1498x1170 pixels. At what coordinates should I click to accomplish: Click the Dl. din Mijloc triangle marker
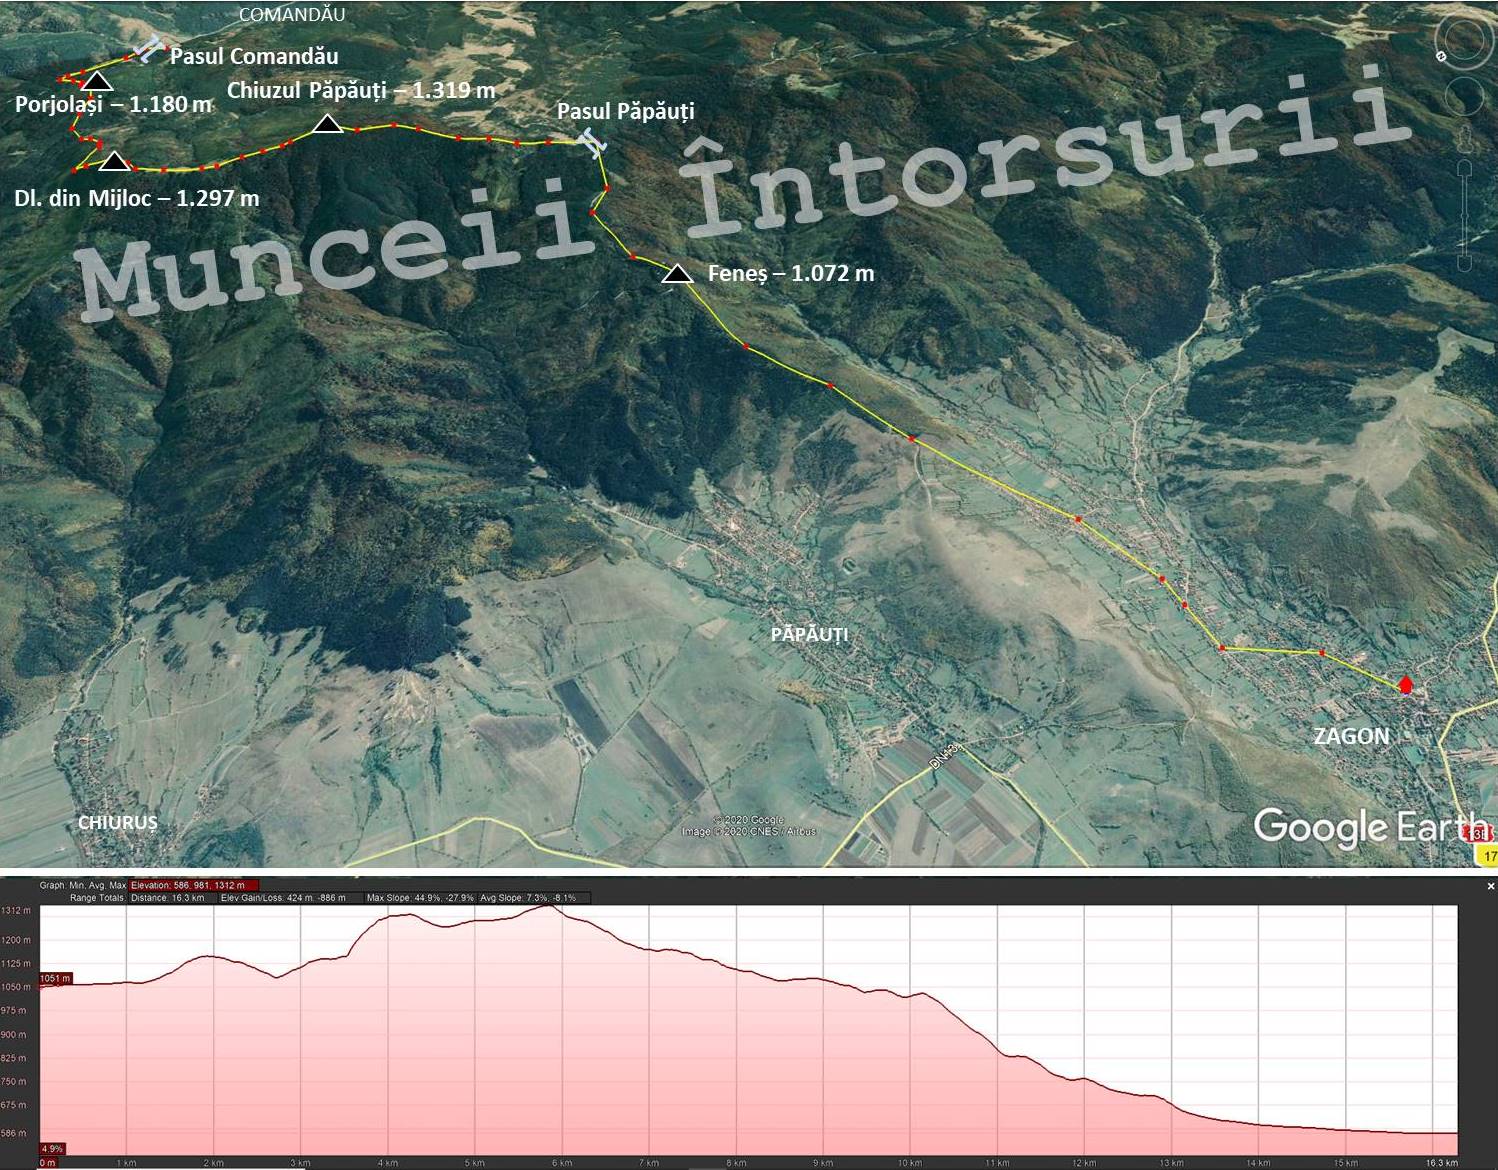tap(115, 161)
